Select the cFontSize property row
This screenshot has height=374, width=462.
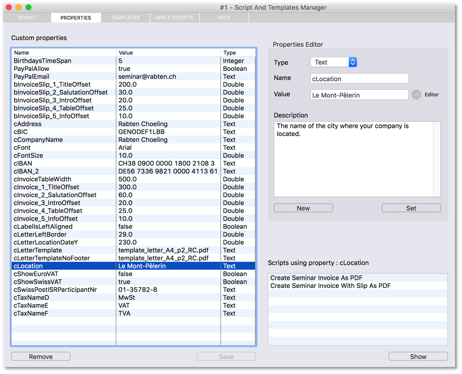(x=133, y=155)
